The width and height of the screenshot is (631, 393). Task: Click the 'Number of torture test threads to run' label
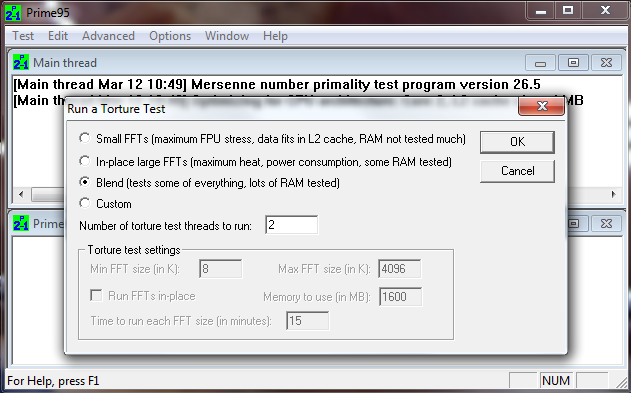coord(165,226)
